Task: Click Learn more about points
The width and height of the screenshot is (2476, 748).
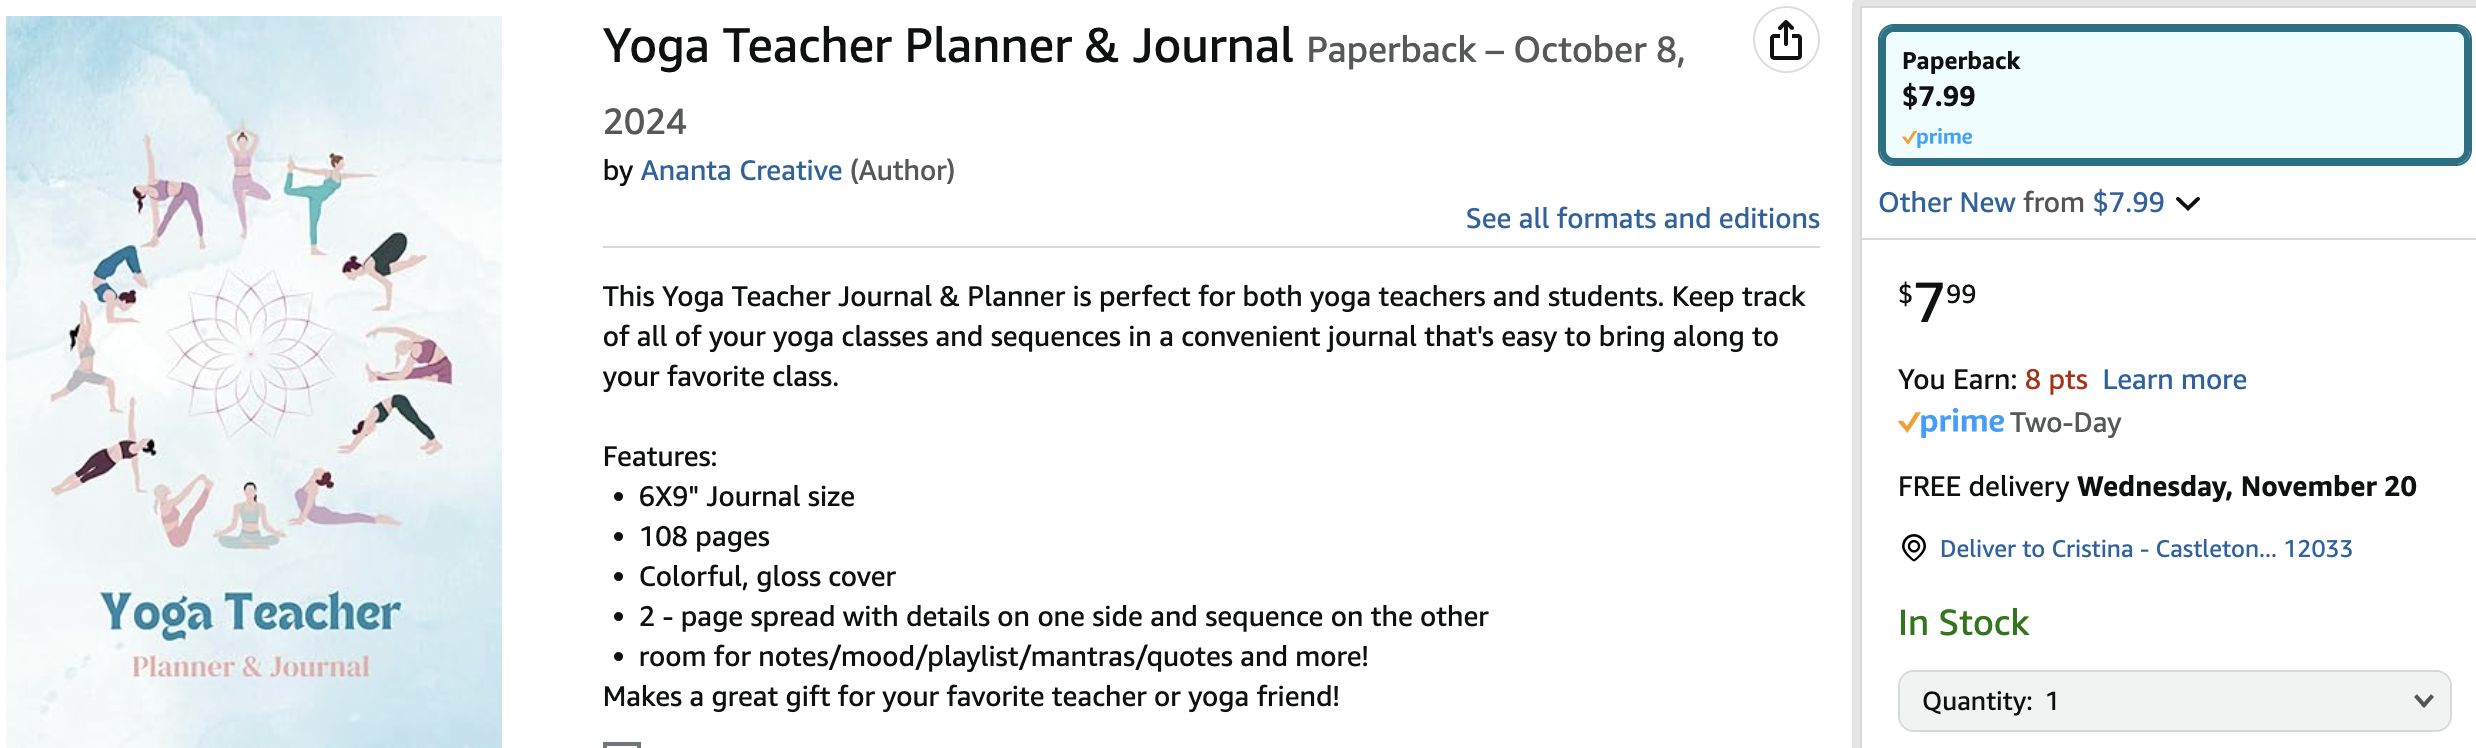Action: tap(2174, 380)
